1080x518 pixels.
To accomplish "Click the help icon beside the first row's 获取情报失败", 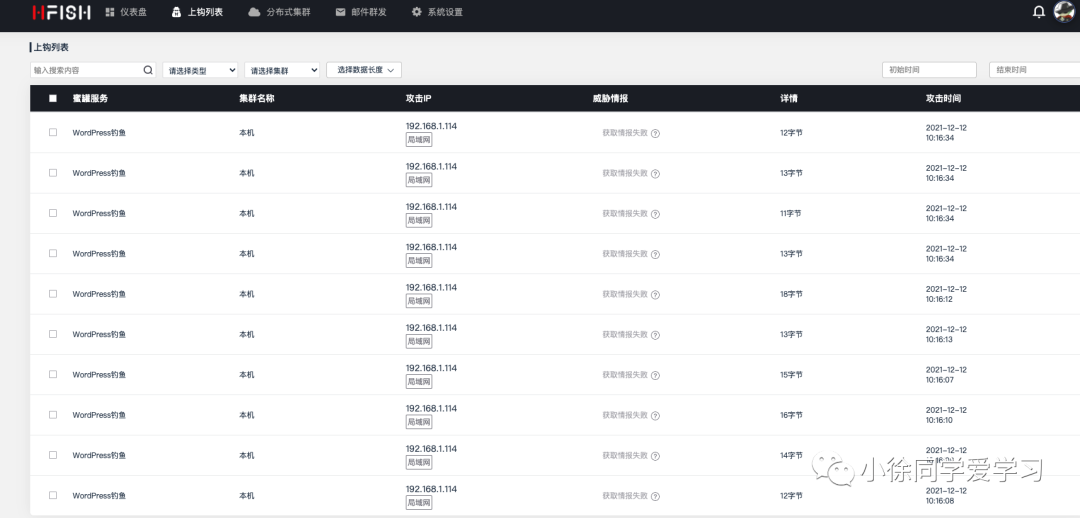I will [x=655, y=133].
